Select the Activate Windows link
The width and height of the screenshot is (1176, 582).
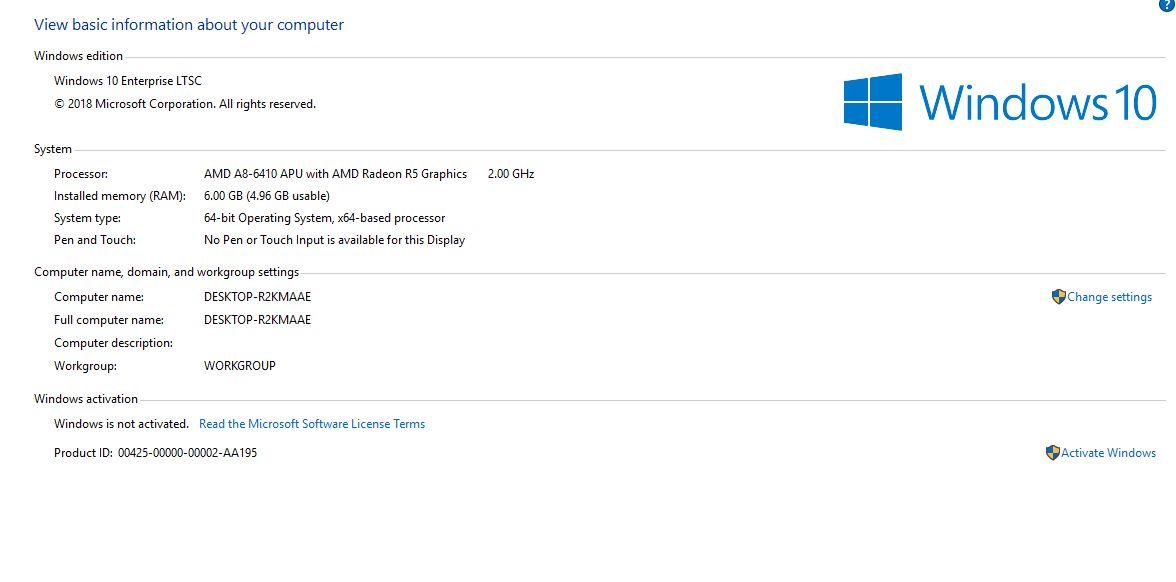[x=1108, y=453]
